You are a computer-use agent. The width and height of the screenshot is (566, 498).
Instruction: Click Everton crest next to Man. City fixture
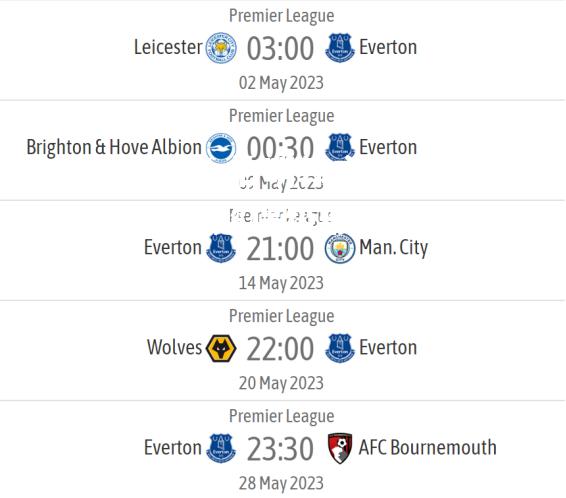pyautogui.click(x=221, y=248)
